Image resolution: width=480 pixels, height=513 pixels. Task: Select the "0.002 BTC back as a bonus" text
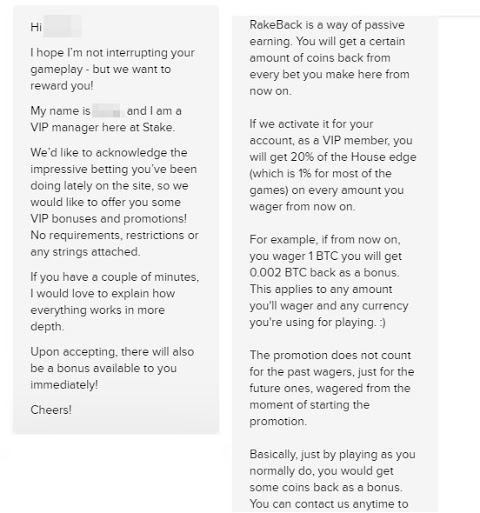tap(324, 273)
